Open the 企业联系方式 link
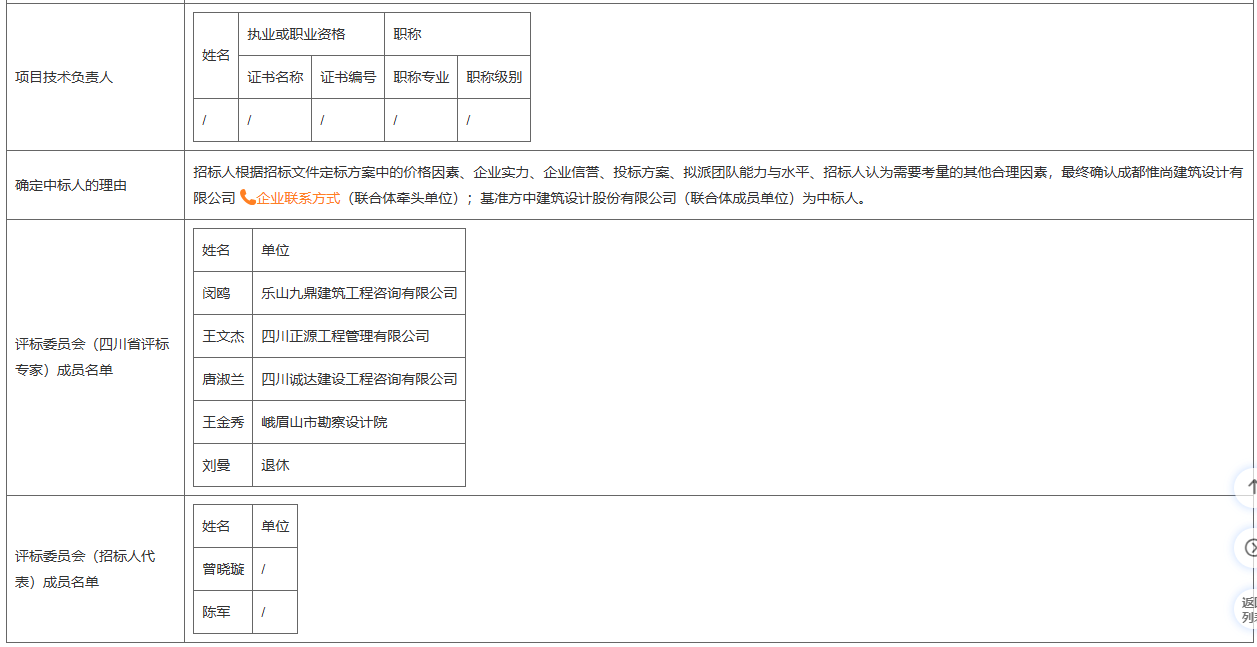Viewport: 1257px width, 647px height. 298,198
